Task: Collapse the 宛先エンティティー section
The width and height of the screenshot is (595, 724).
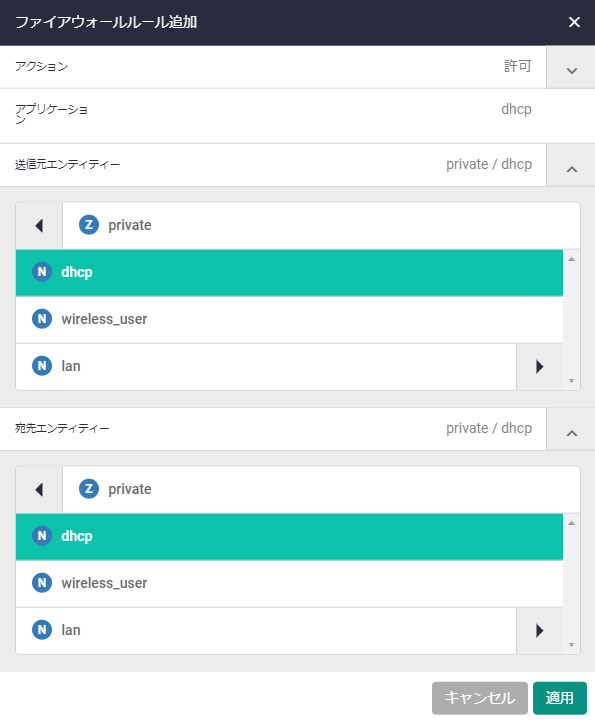Action: click(x=571, y=429)
